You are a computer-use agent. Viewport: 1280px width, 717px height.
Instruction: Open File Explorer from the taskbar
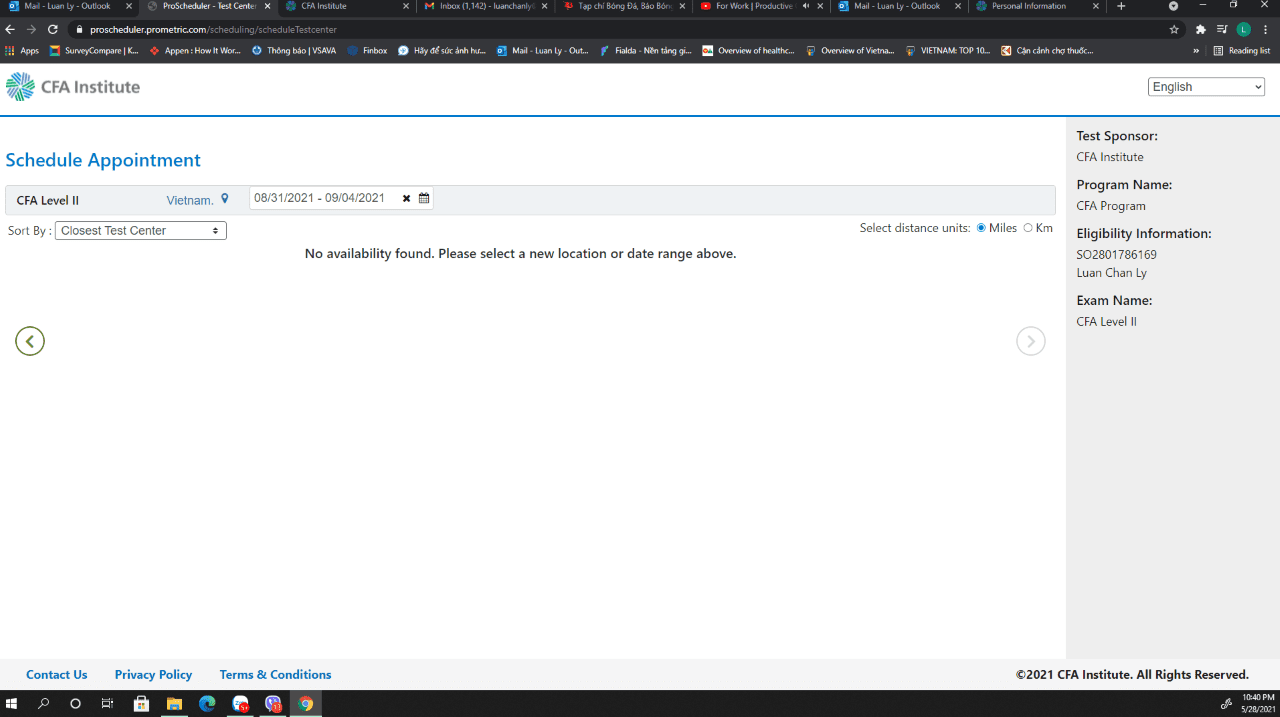(174, 704)
